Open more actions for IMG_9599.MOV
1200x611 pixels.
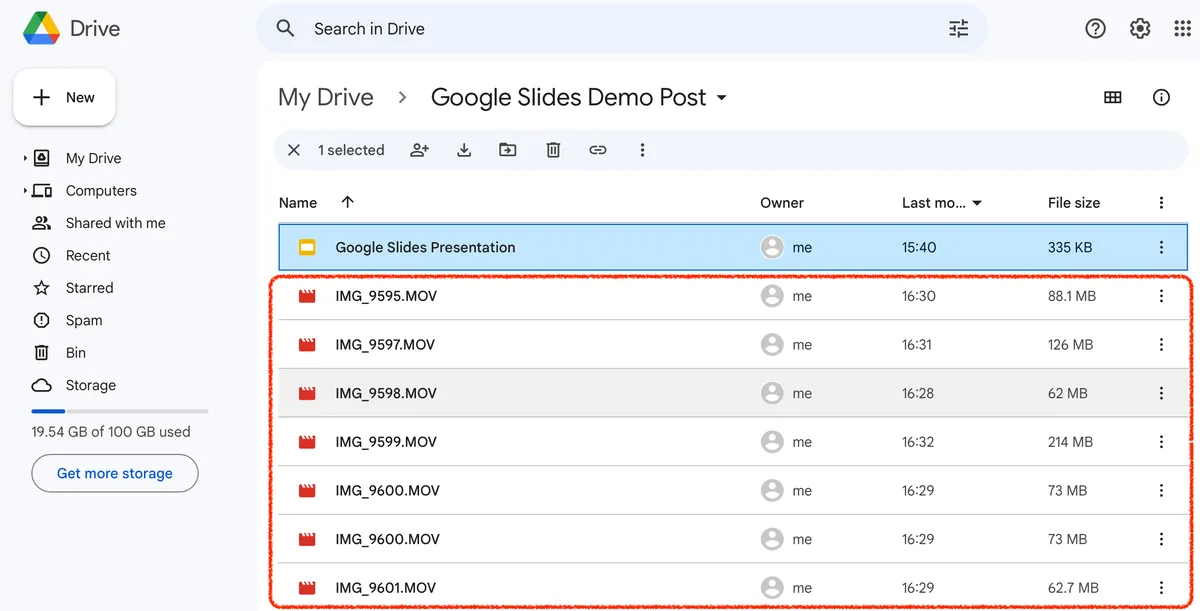(x=1161, y=442)
